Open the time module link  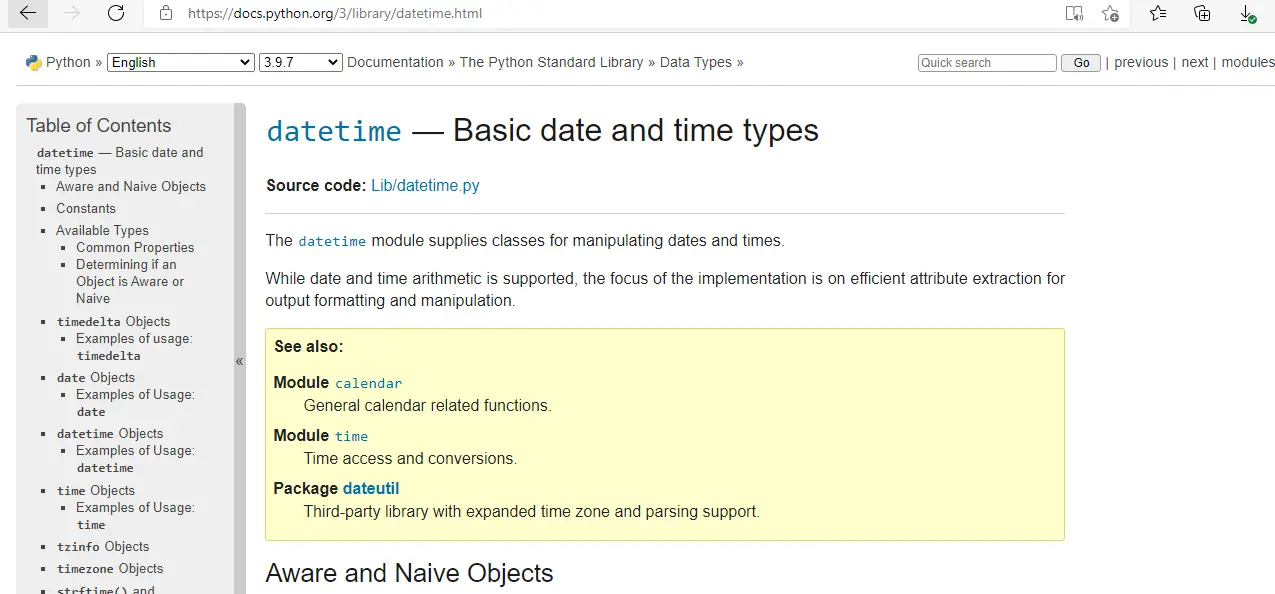coord(351,436)
